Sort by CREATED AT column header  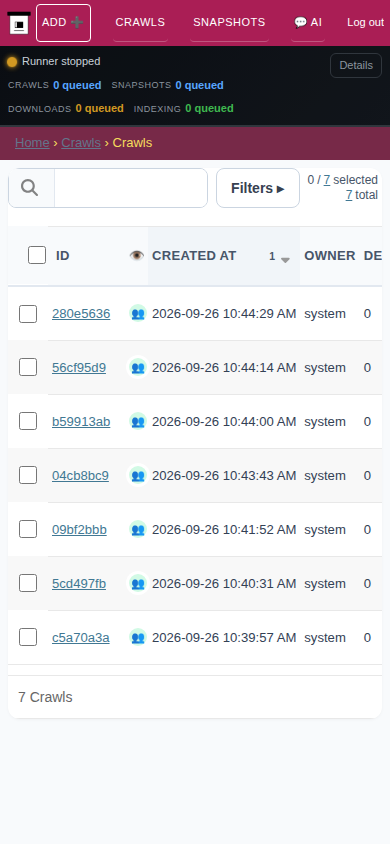194,256
